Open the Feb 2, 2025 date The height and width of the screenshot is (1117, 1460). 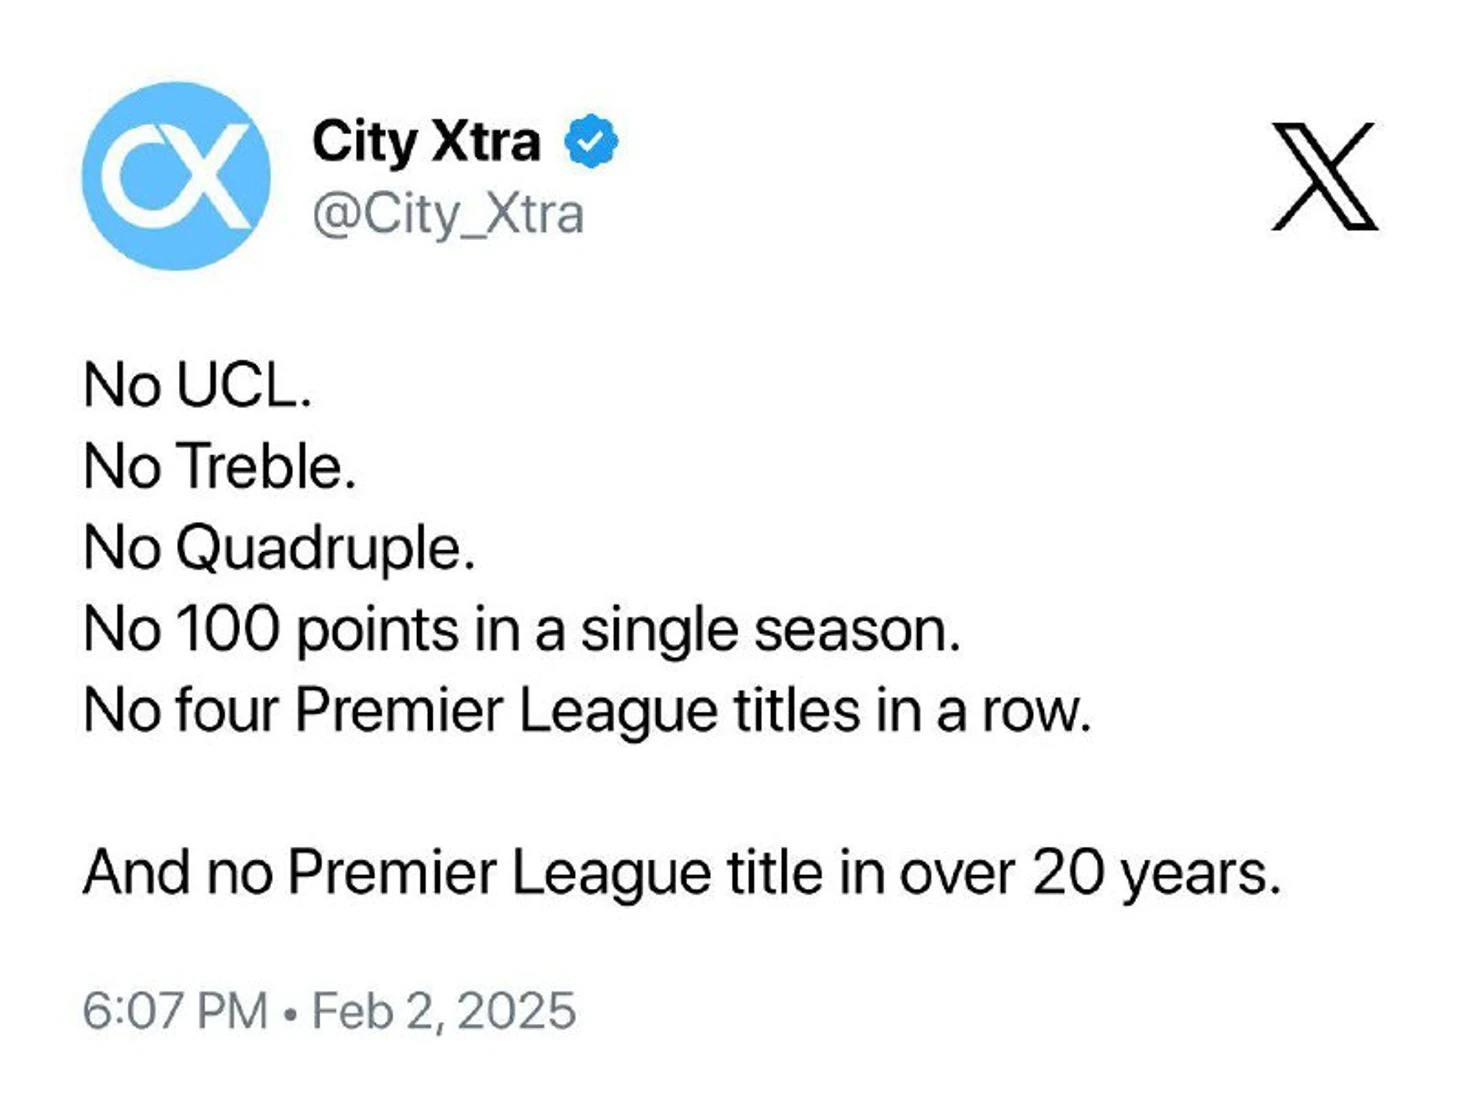point(444,1012)
